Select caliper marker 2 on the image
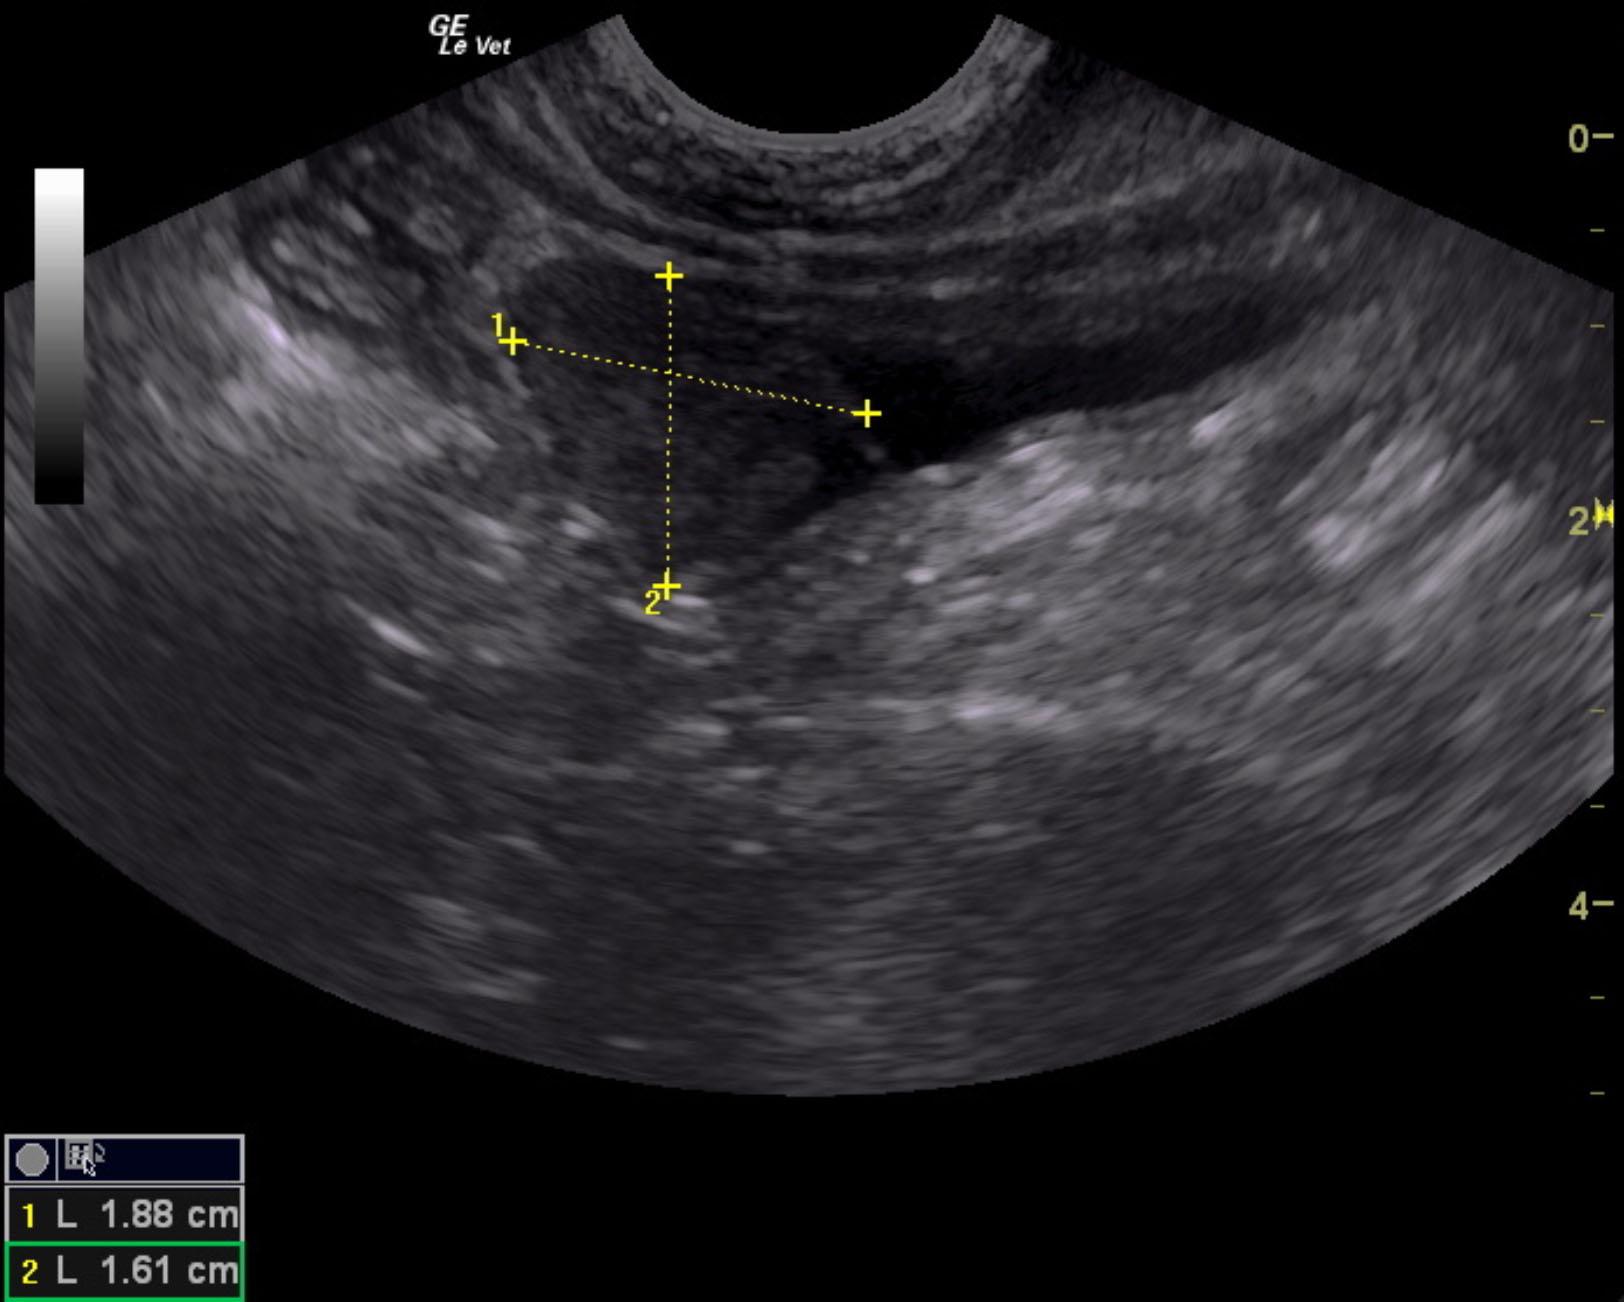This screenshot has height=1302, width=1624. click(665, 585)
